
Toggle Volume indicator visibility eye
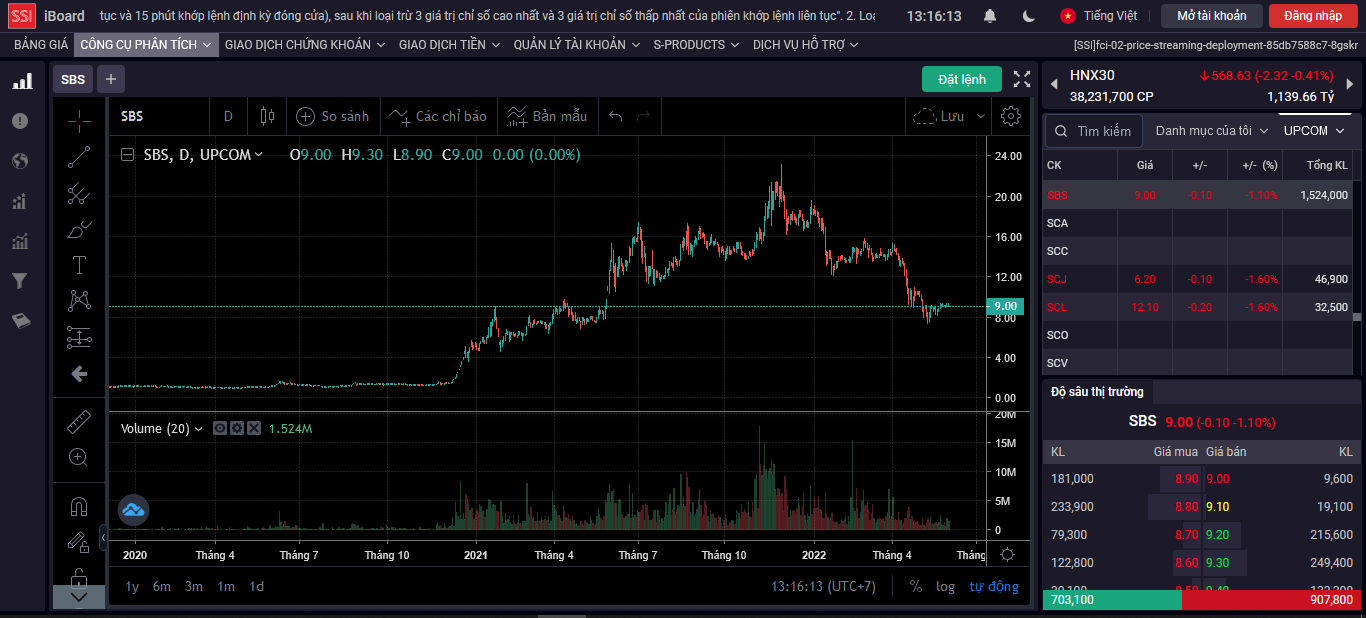pos(220,428)
